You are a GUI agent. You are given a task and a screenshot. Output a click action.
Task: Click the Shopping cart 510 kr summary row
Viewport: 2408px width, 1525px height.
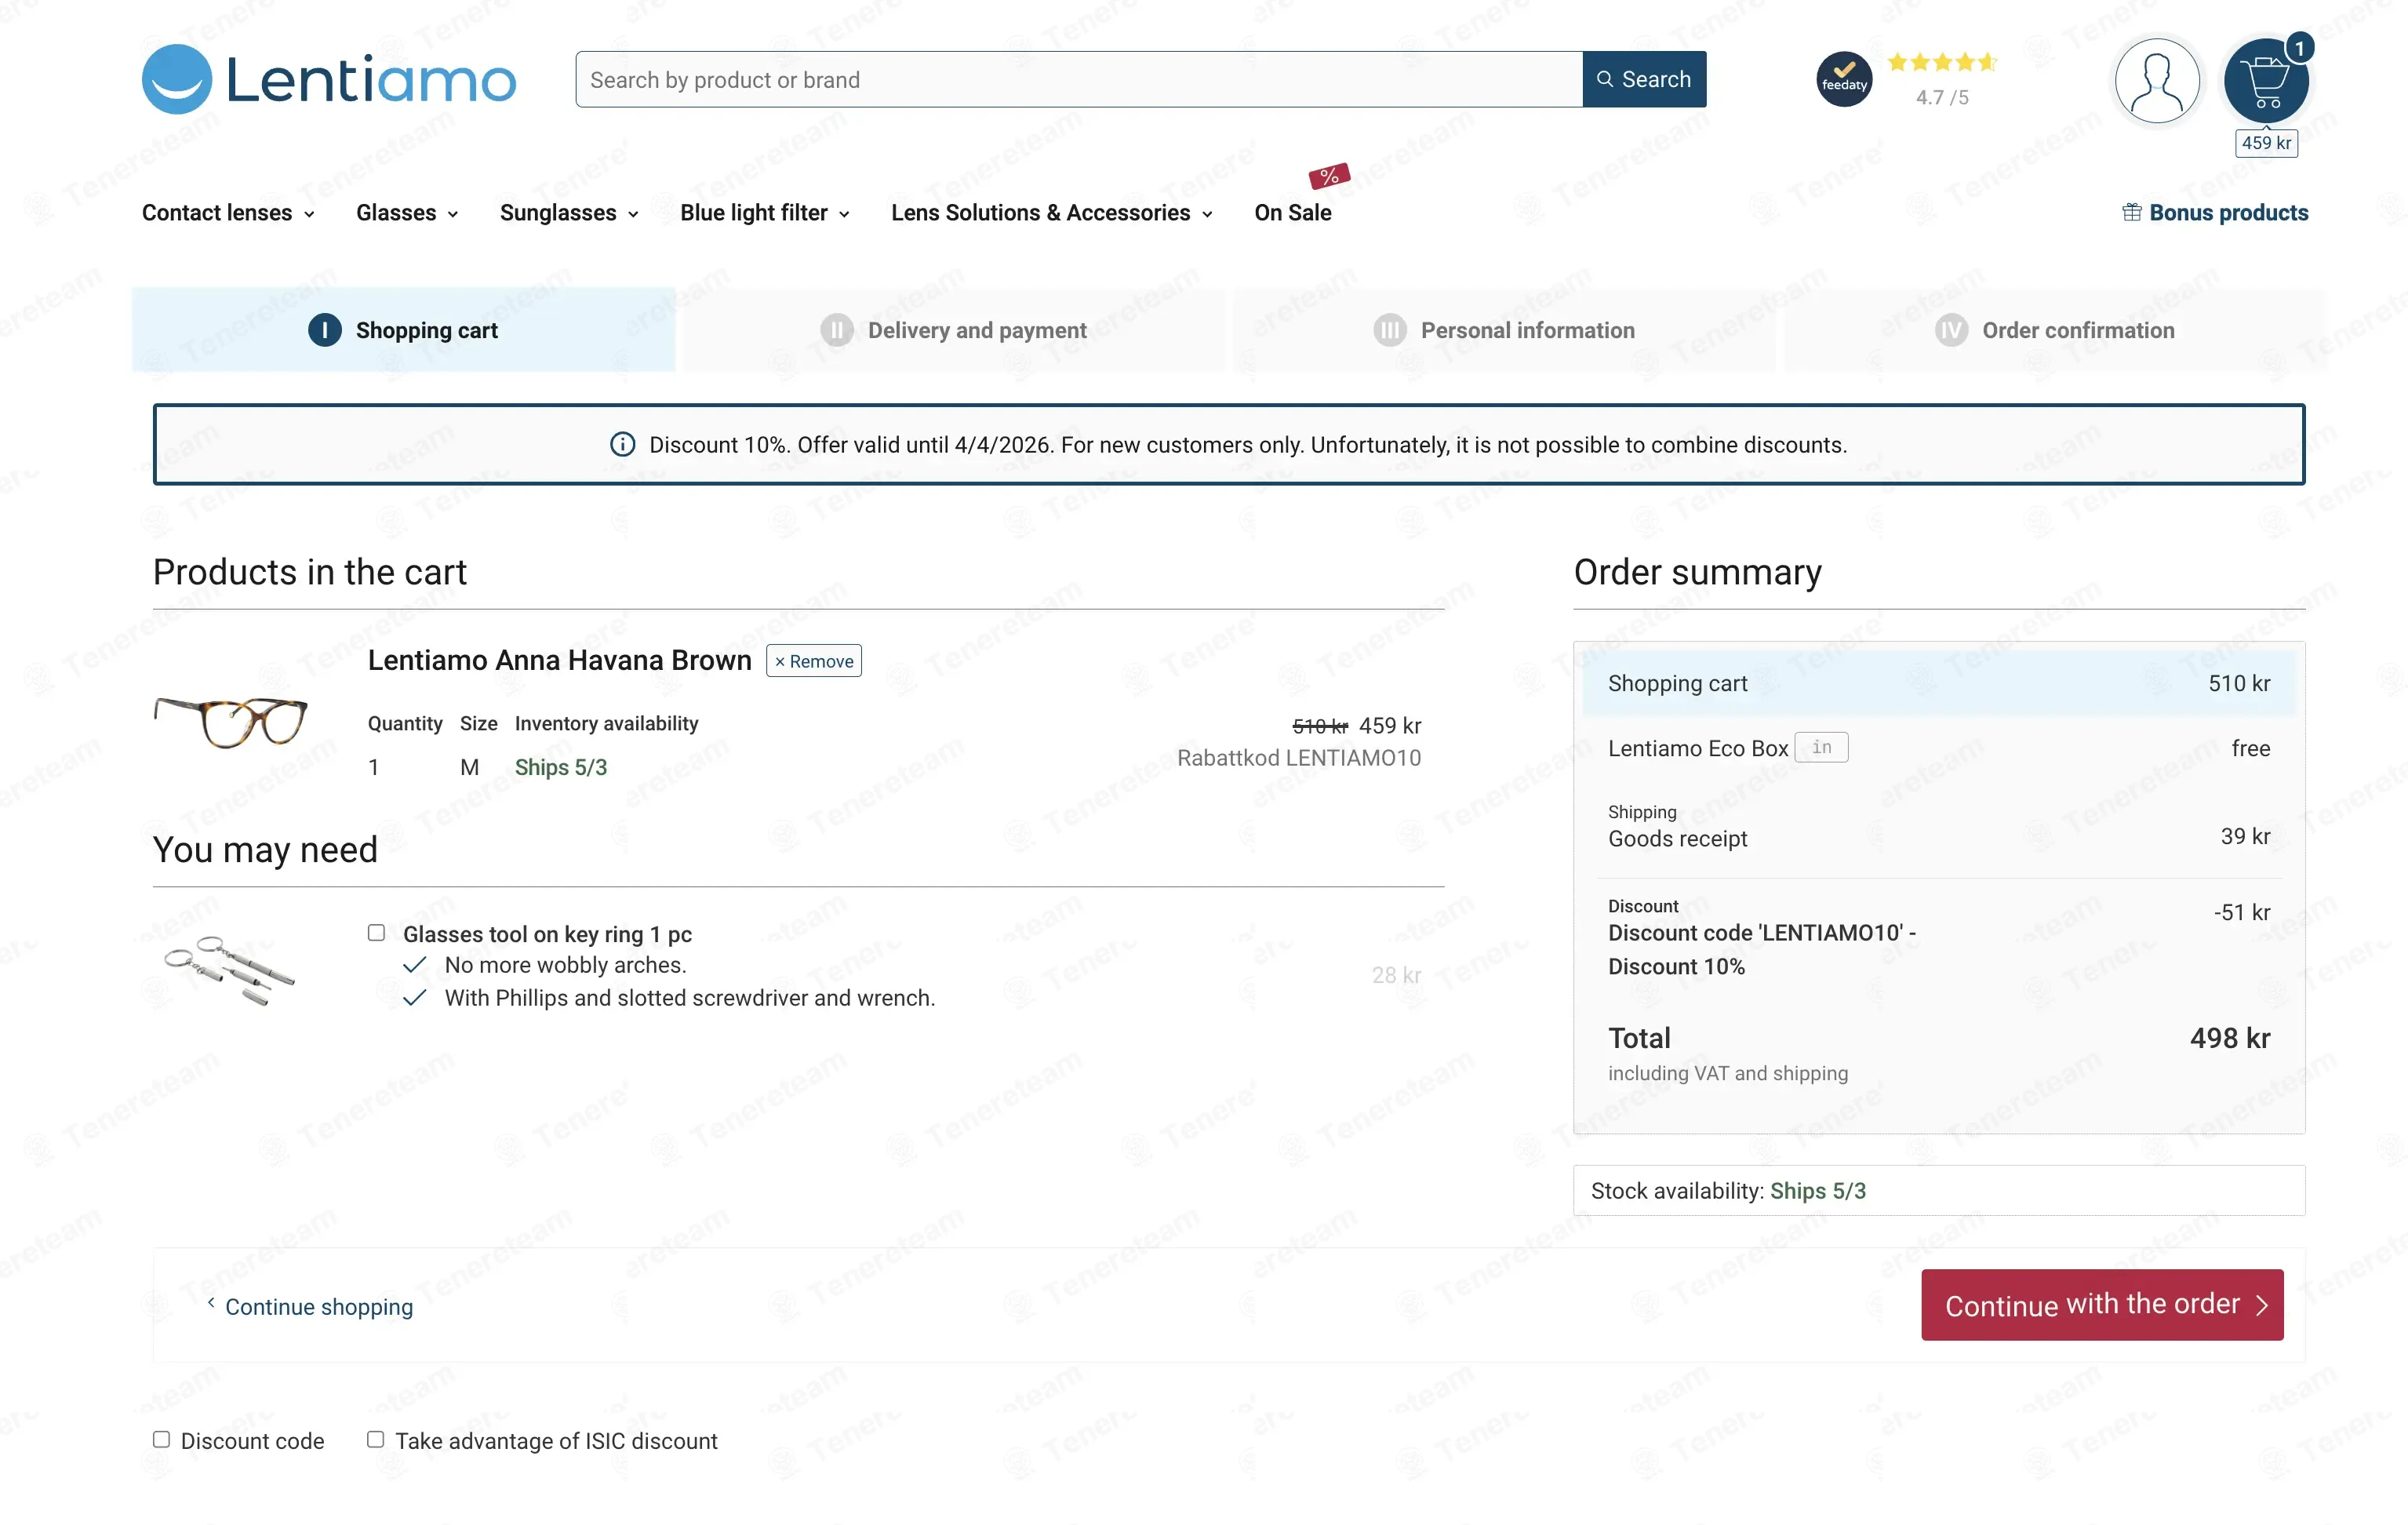pos(1939,683)
